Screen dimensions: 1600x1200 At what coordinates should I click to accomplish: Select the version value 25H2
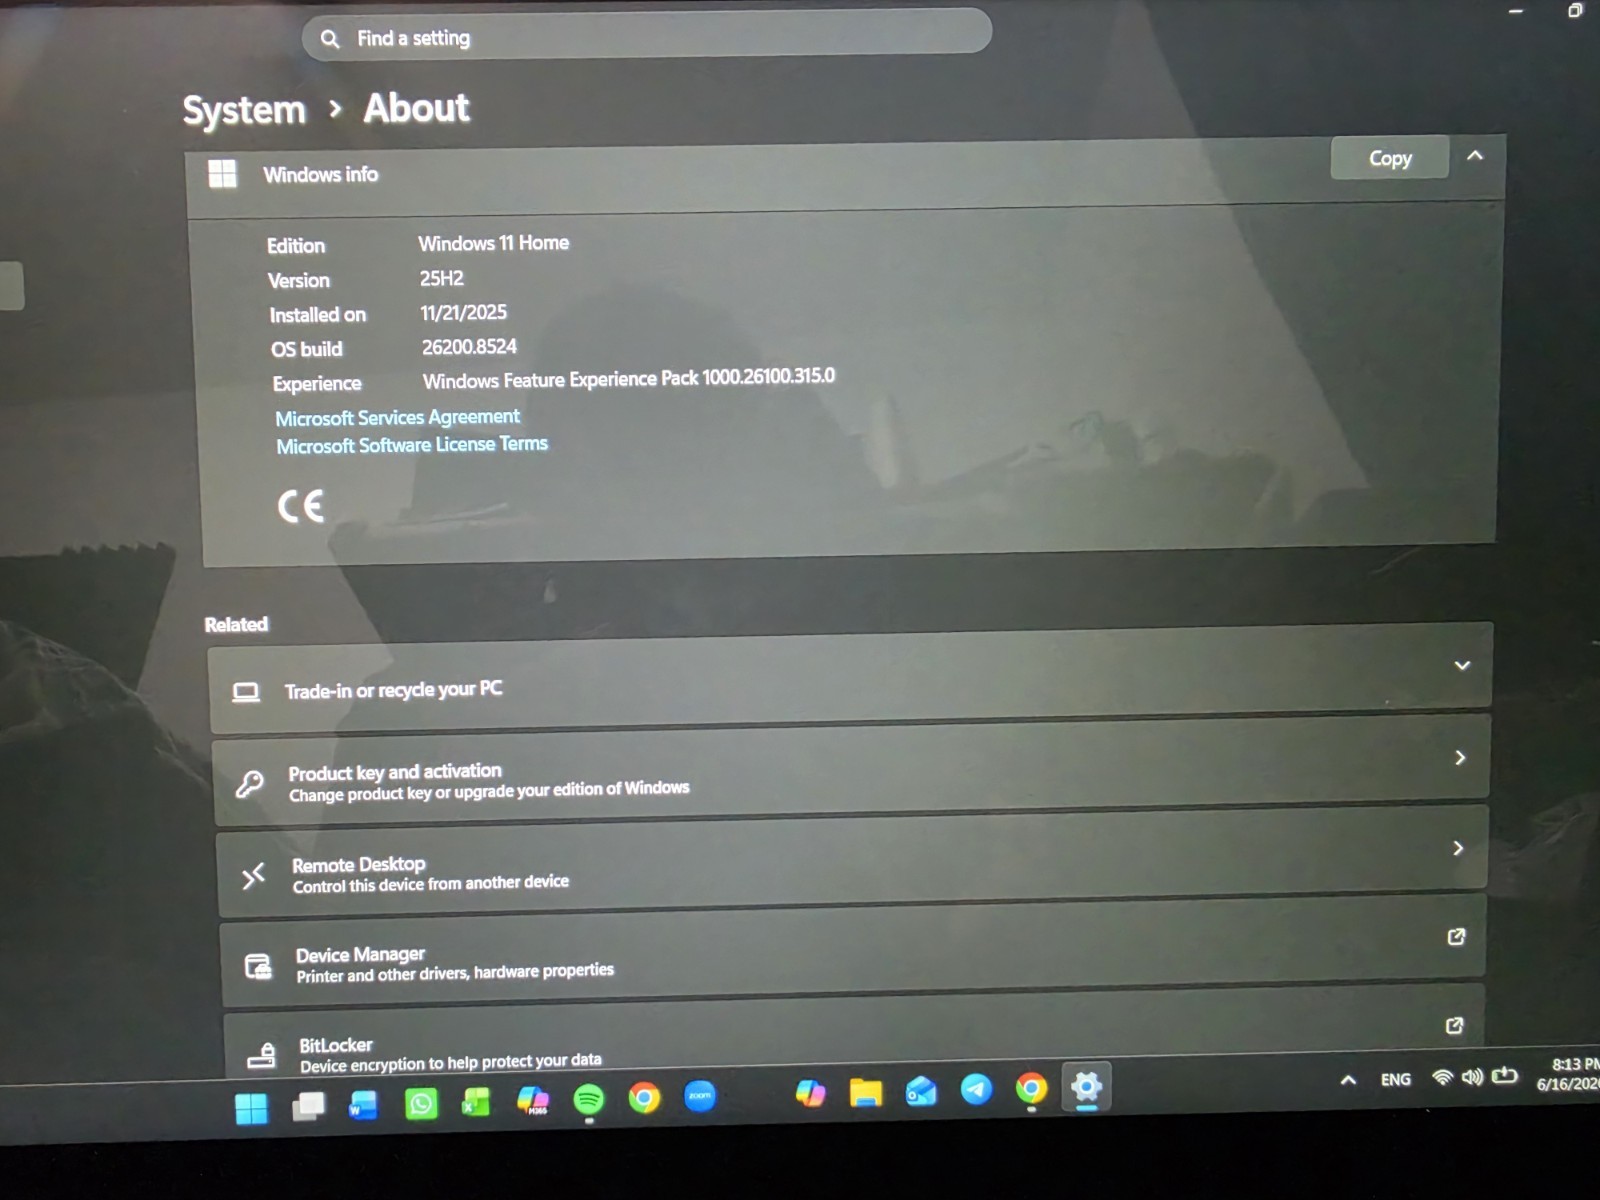coord(441,278)
